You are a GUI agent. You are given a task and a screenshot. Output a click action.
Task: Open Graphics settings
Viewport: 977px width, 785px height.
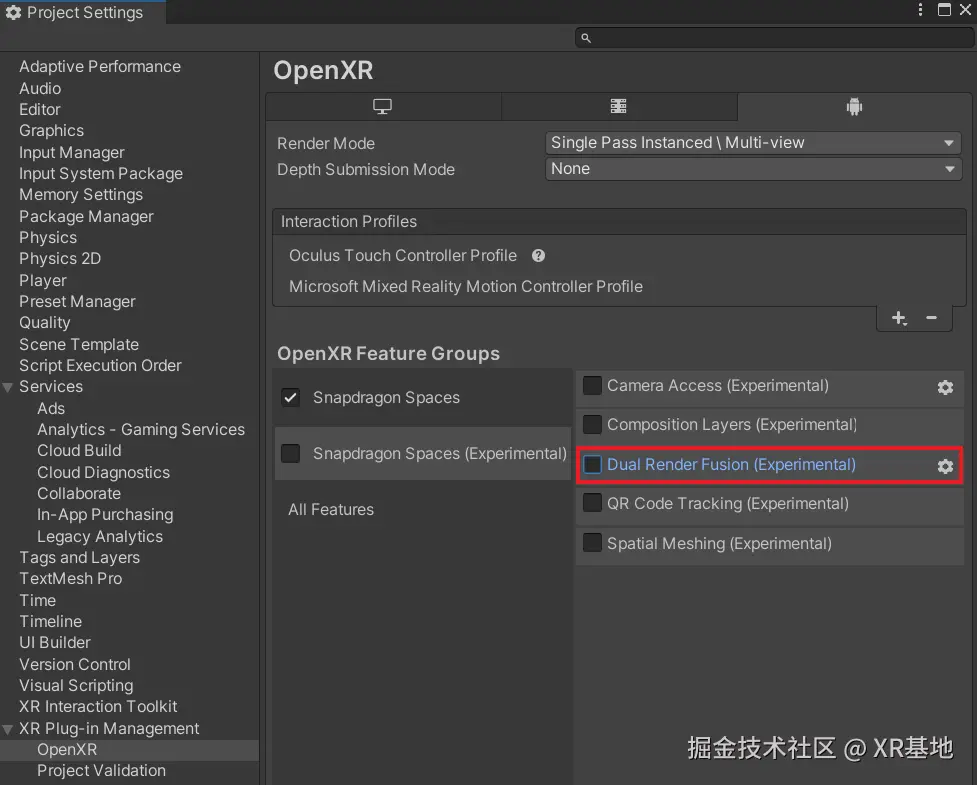coord(51,131)
